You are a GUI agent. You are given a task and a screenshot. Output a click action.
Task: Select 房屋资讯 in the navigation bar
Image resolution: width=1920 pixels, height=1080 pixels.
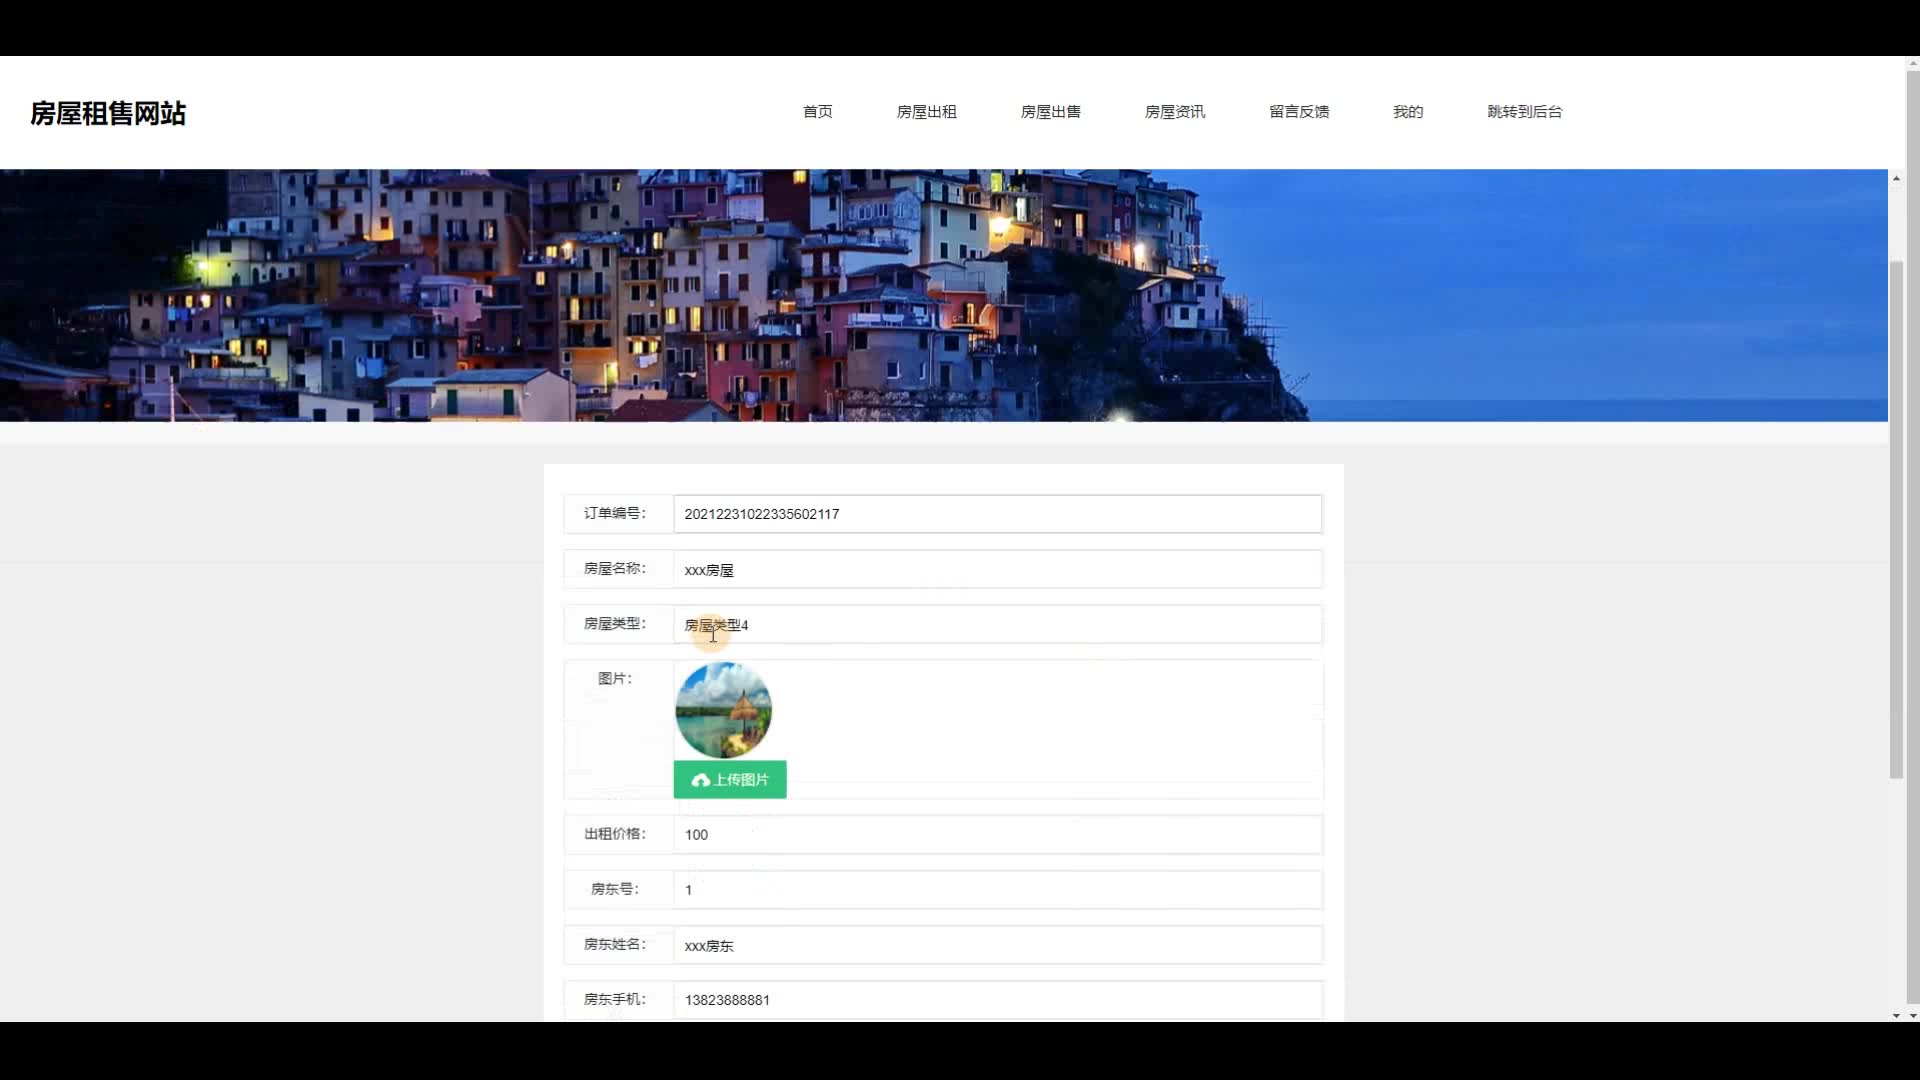(x=1174, y=112)
